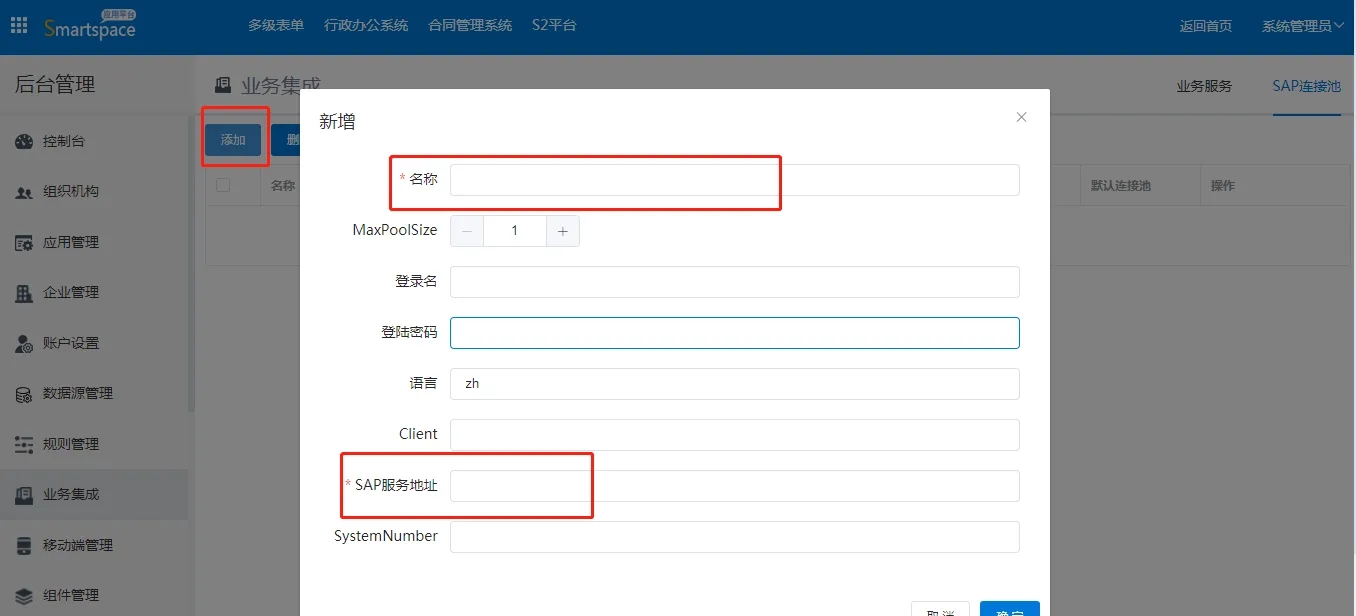This screenshot has width=1356, height=616.
Task: Open the app grid launcher icon
Action: pyautogui.click(x=19, y=26)
